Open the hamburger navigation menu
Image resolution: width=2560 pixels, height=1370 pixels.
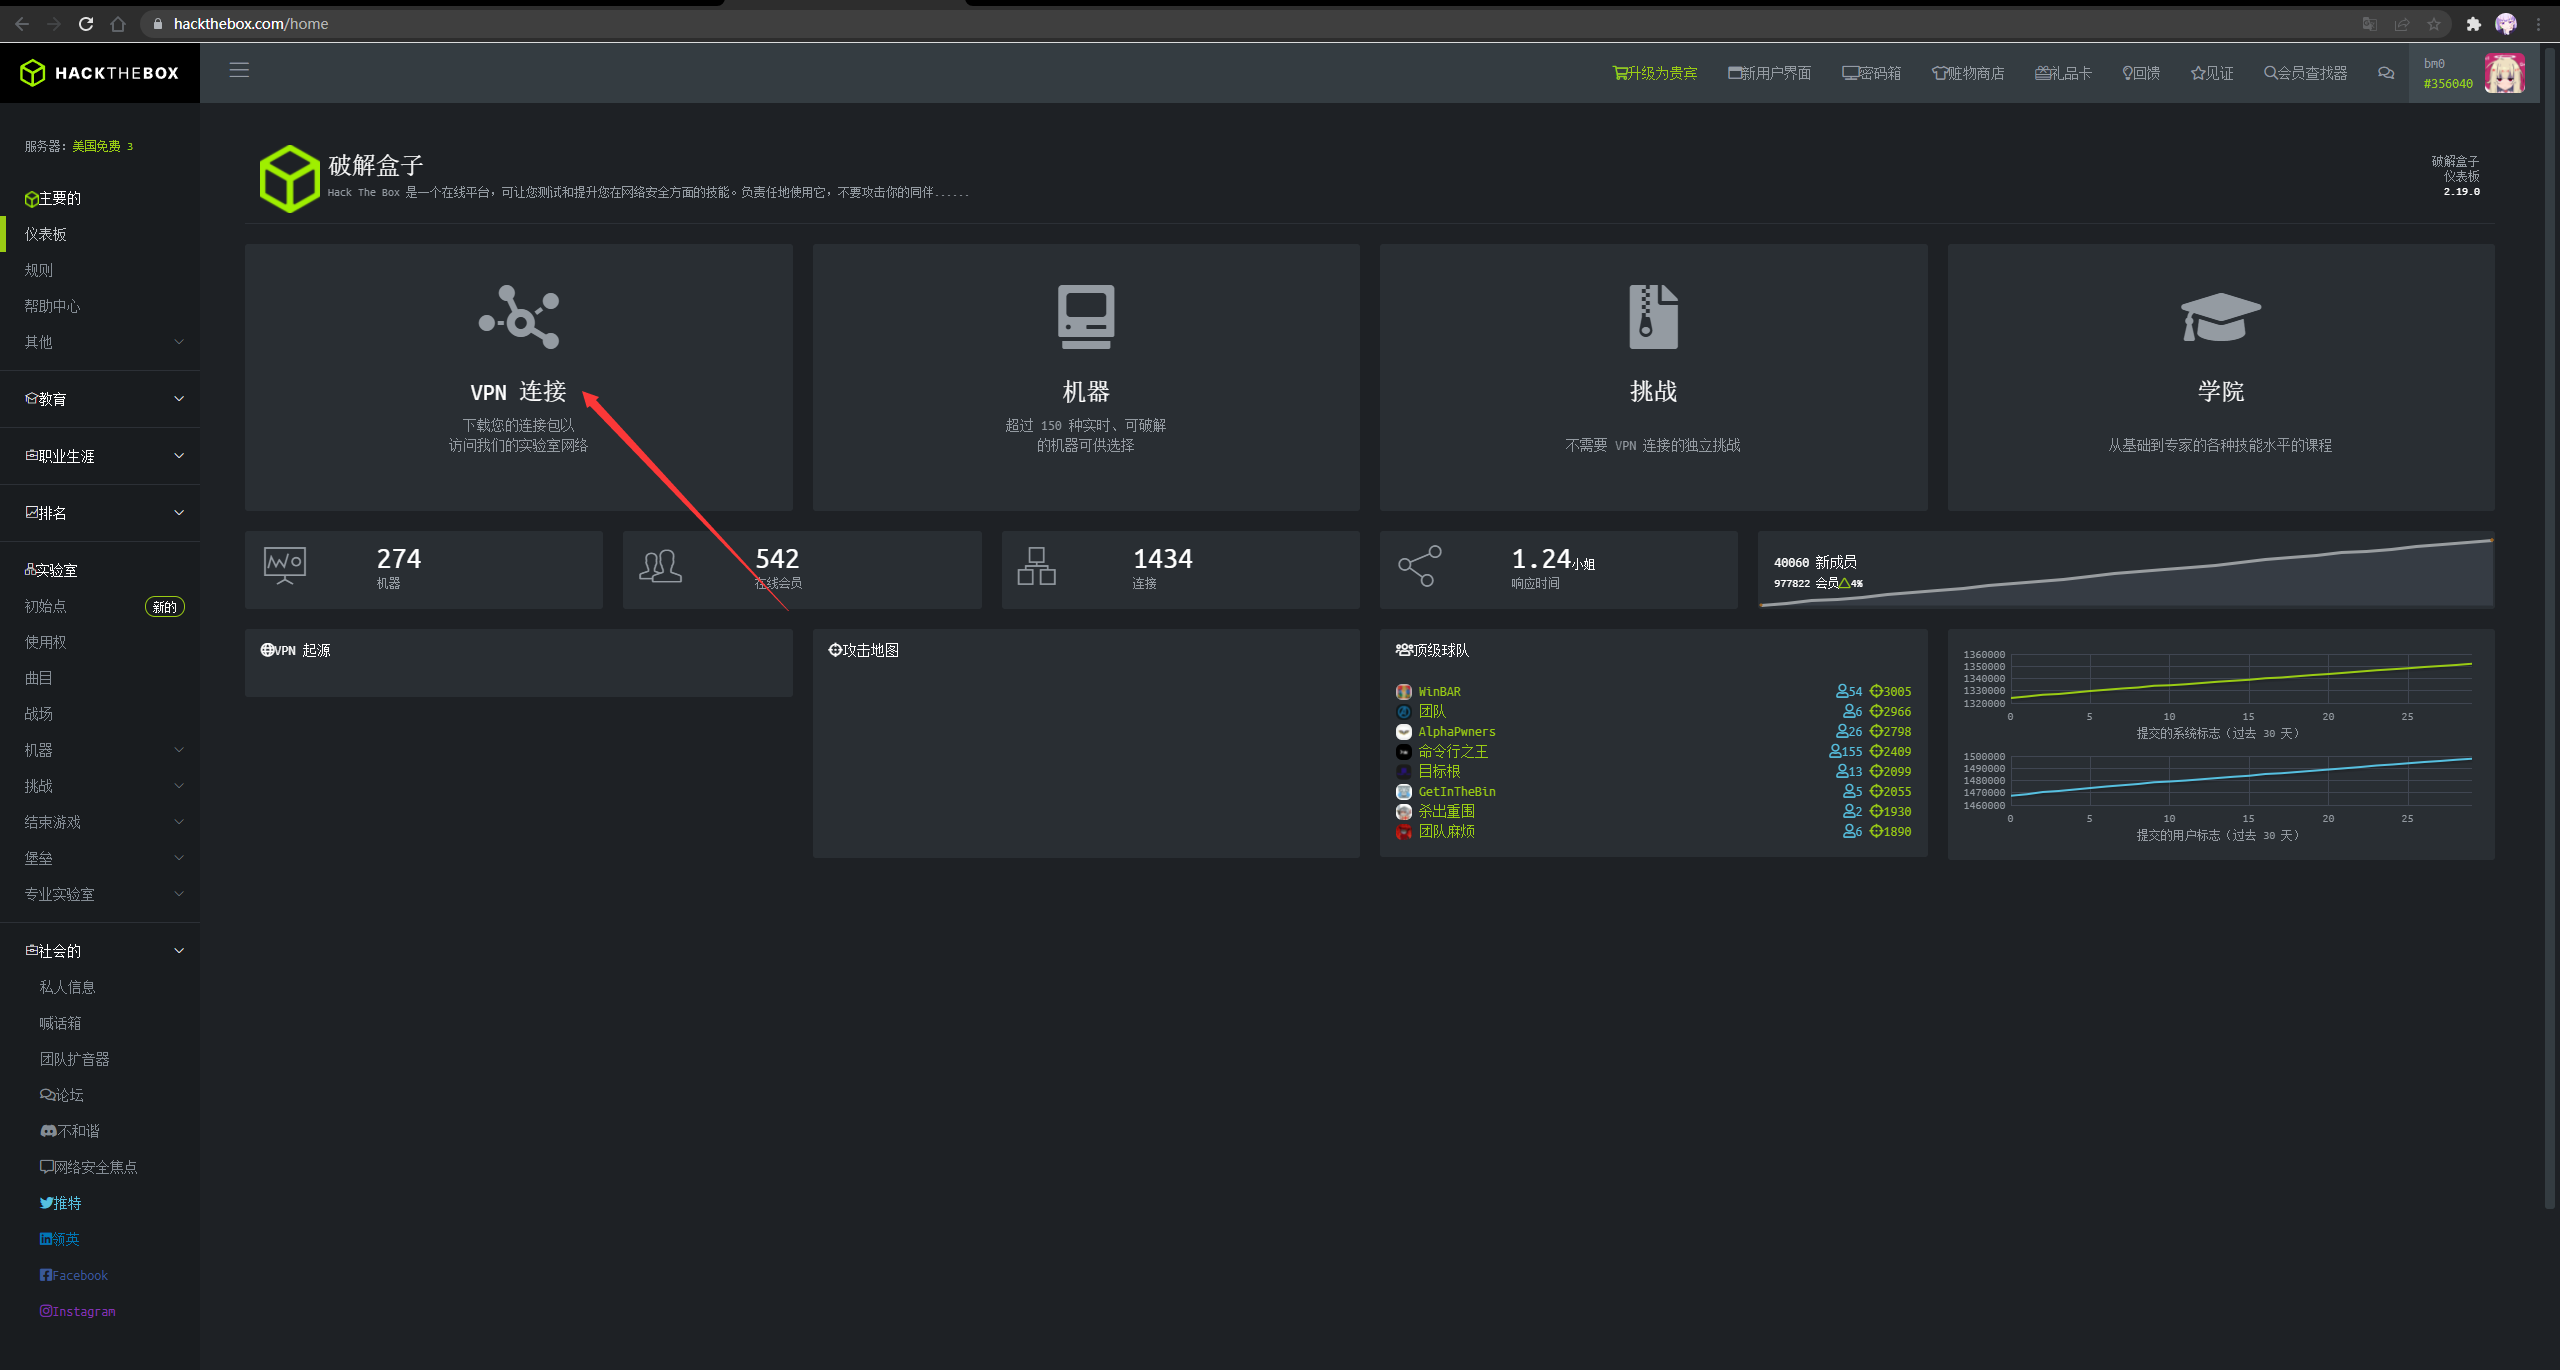(x=239, y=71)
